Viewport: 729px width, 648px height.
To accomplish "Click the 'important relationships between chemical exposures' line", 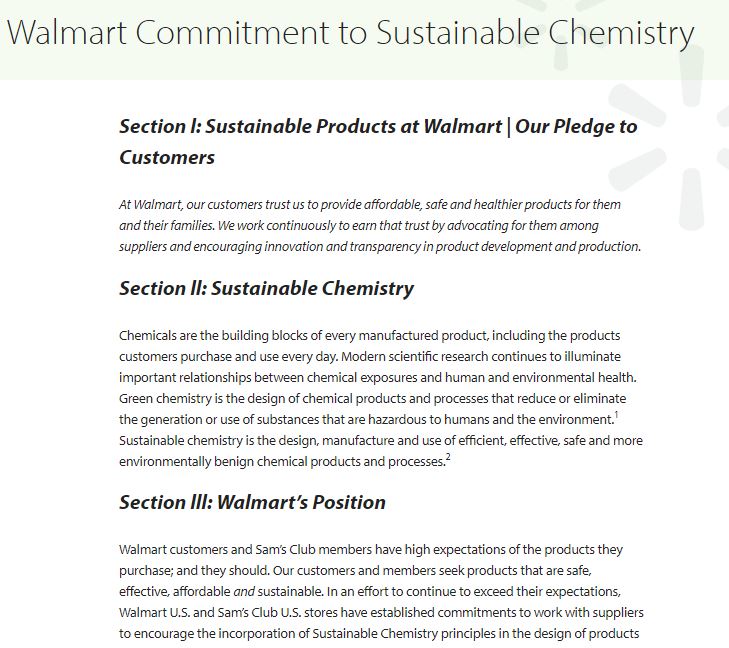I will point(378,377).
